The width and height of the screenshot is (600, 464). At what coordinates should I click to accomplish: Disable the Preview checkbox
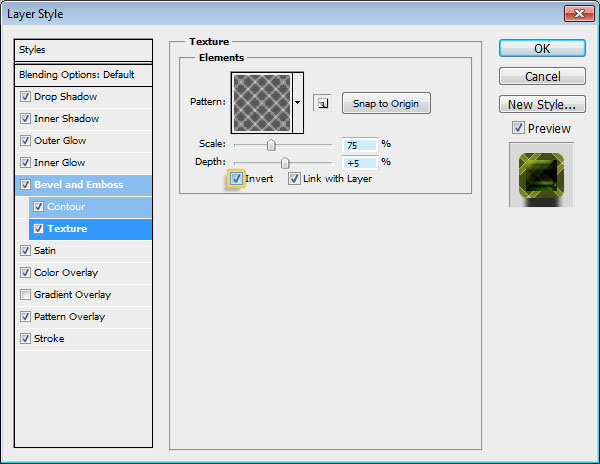[517, 128]
